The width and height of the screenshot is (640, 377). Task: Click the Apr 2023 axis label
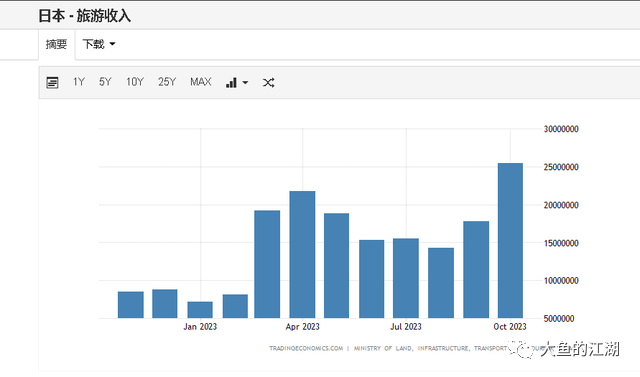click(x=302, y=327)
